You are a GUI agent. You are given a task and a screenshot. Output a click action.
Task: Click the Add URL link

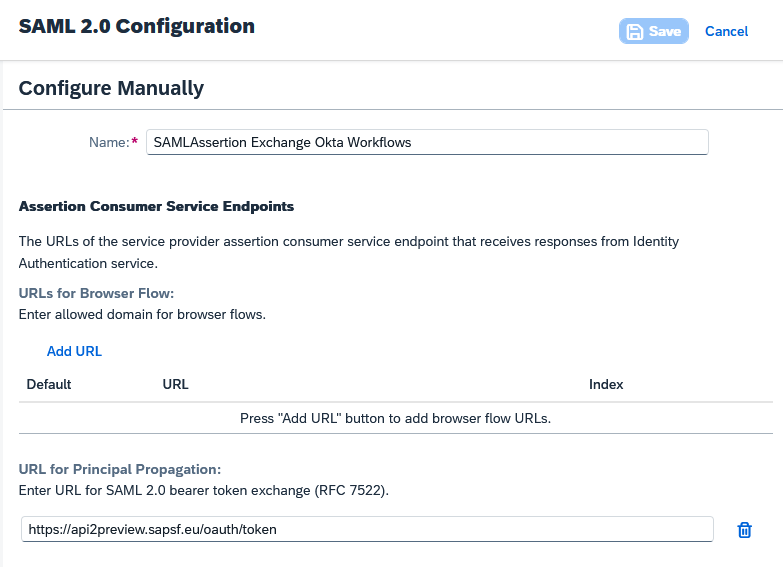74,351
